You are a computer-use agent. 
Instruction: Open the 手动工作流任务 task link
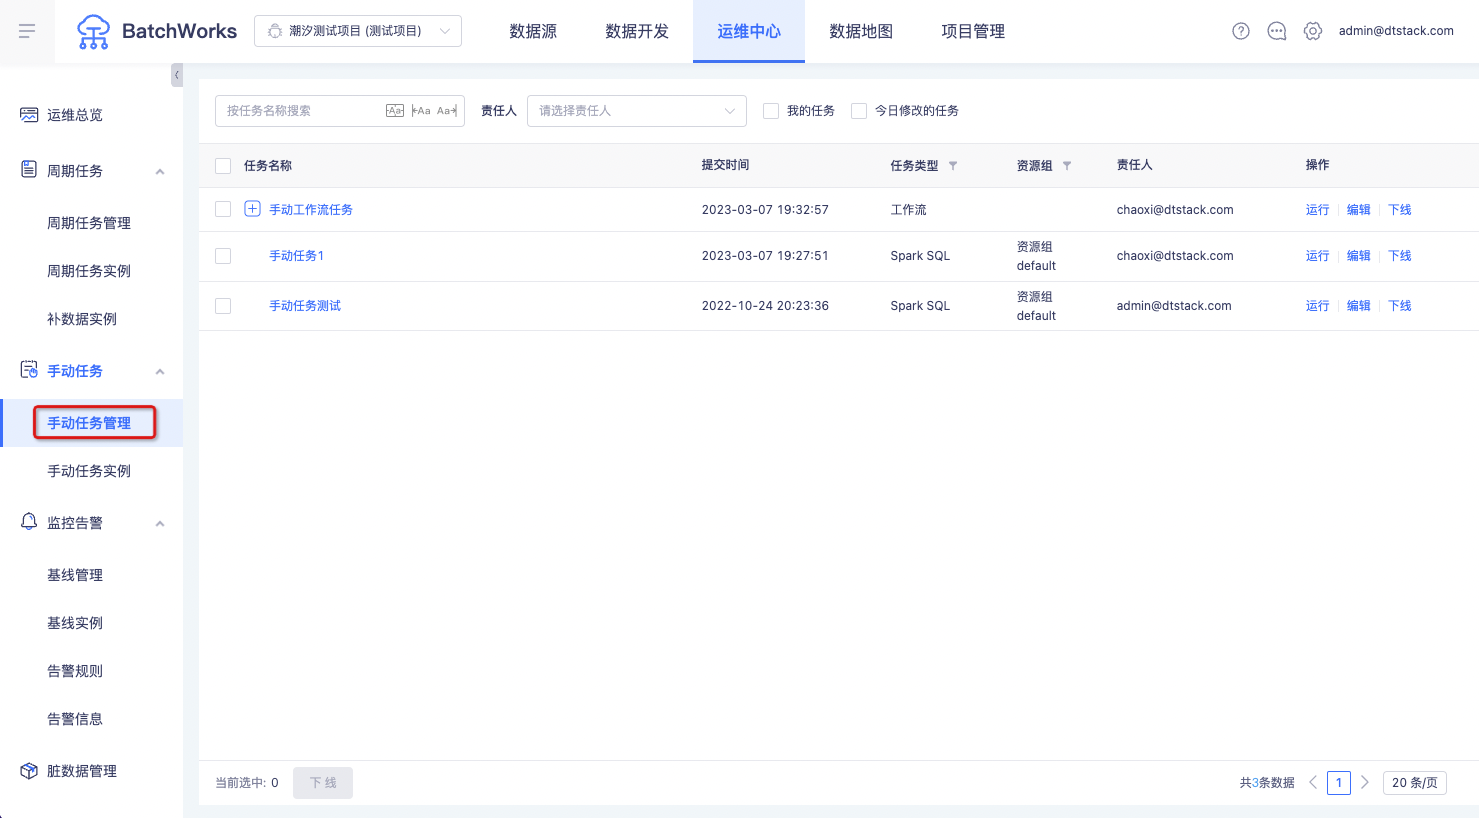click(x=311, y=210)
